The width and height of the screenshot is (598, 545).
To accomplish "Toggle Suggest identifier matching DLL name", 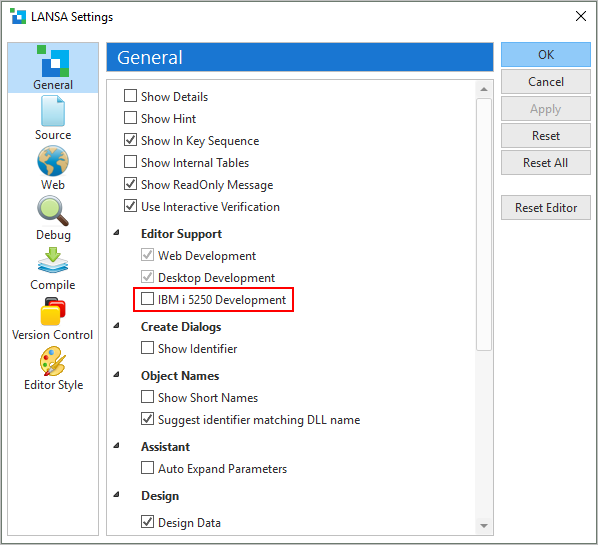I will [147, 419].
